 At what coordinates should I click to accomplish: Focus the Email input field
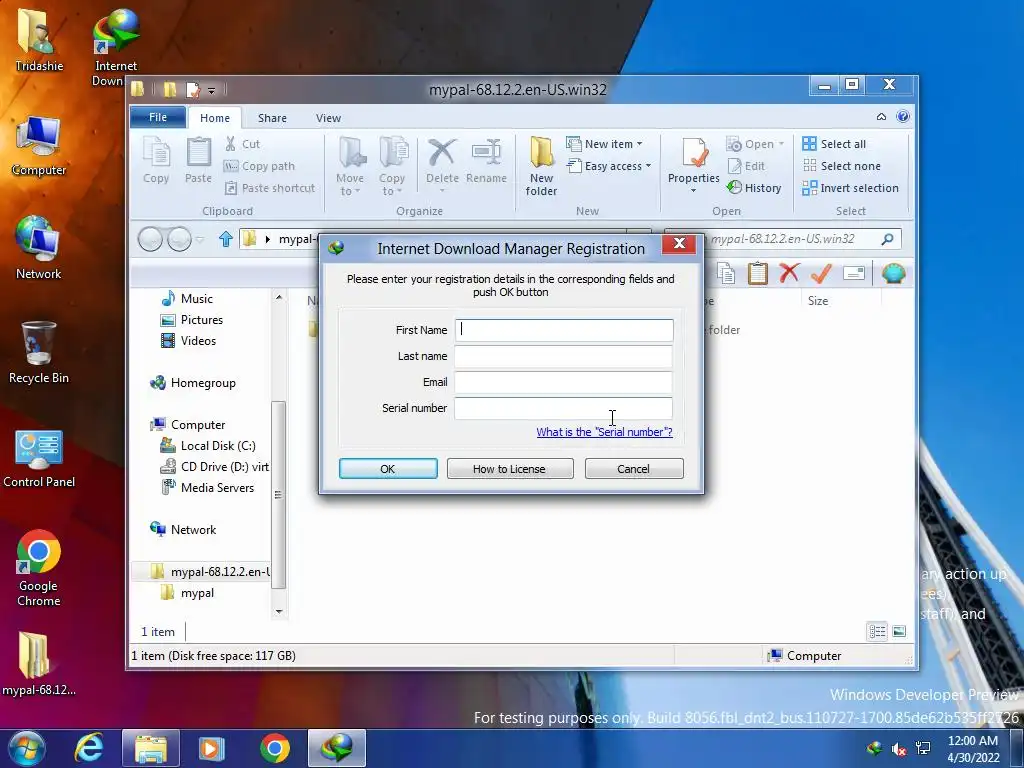[564, 382]
